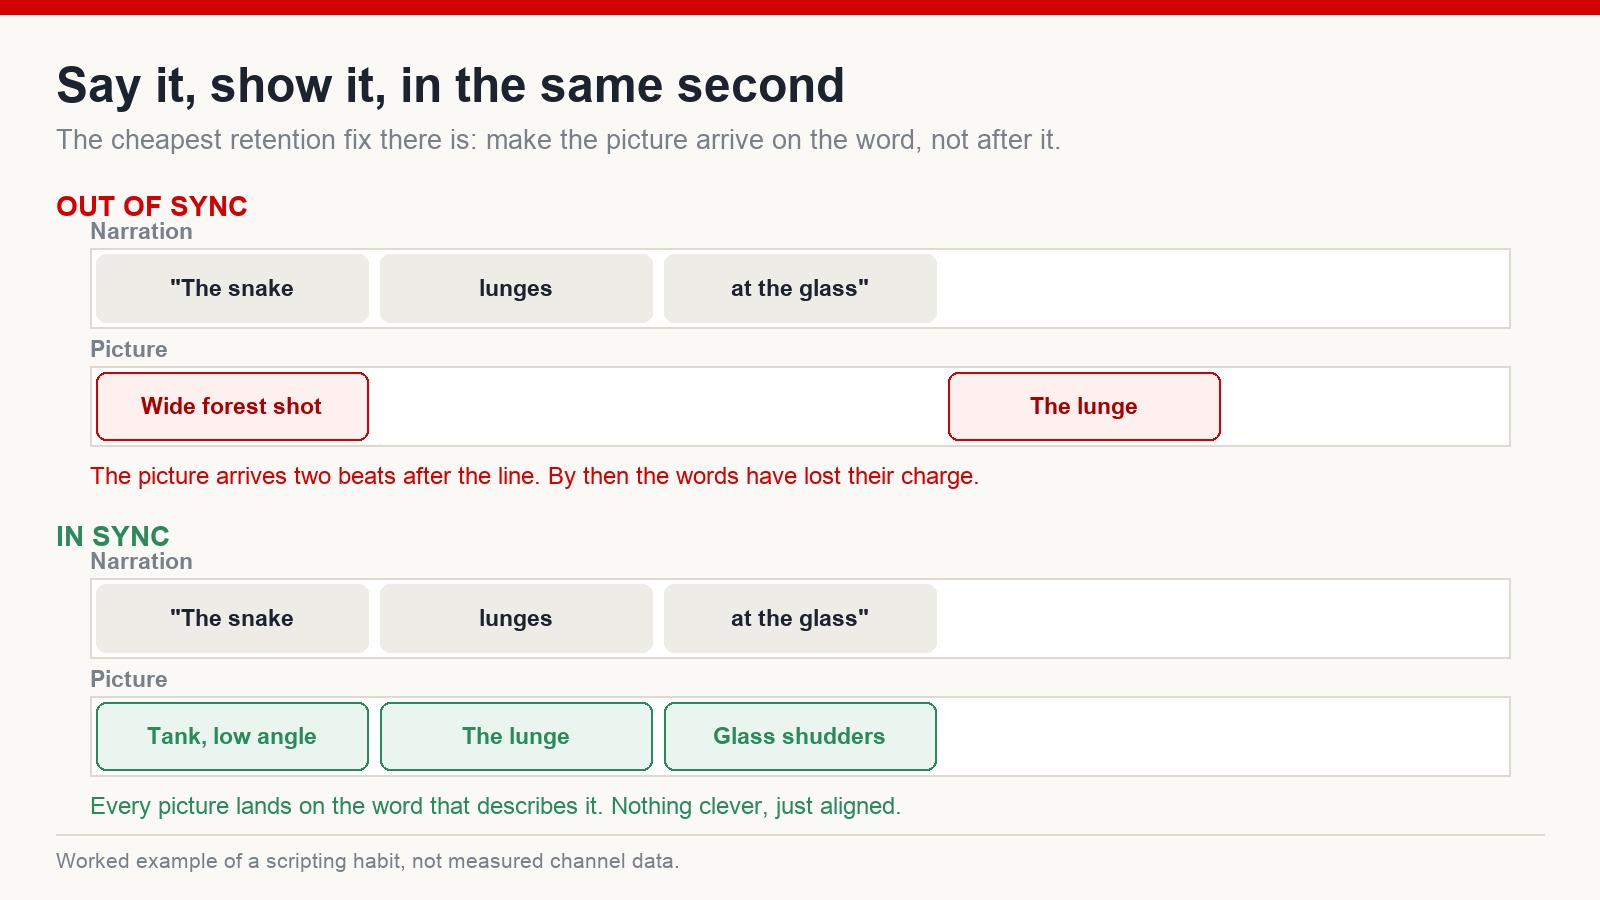Click "The snake" block in in-sync narration
The height and width of the screenshot is (900, 1600).
pyautogui.click(x=232, y=618)
